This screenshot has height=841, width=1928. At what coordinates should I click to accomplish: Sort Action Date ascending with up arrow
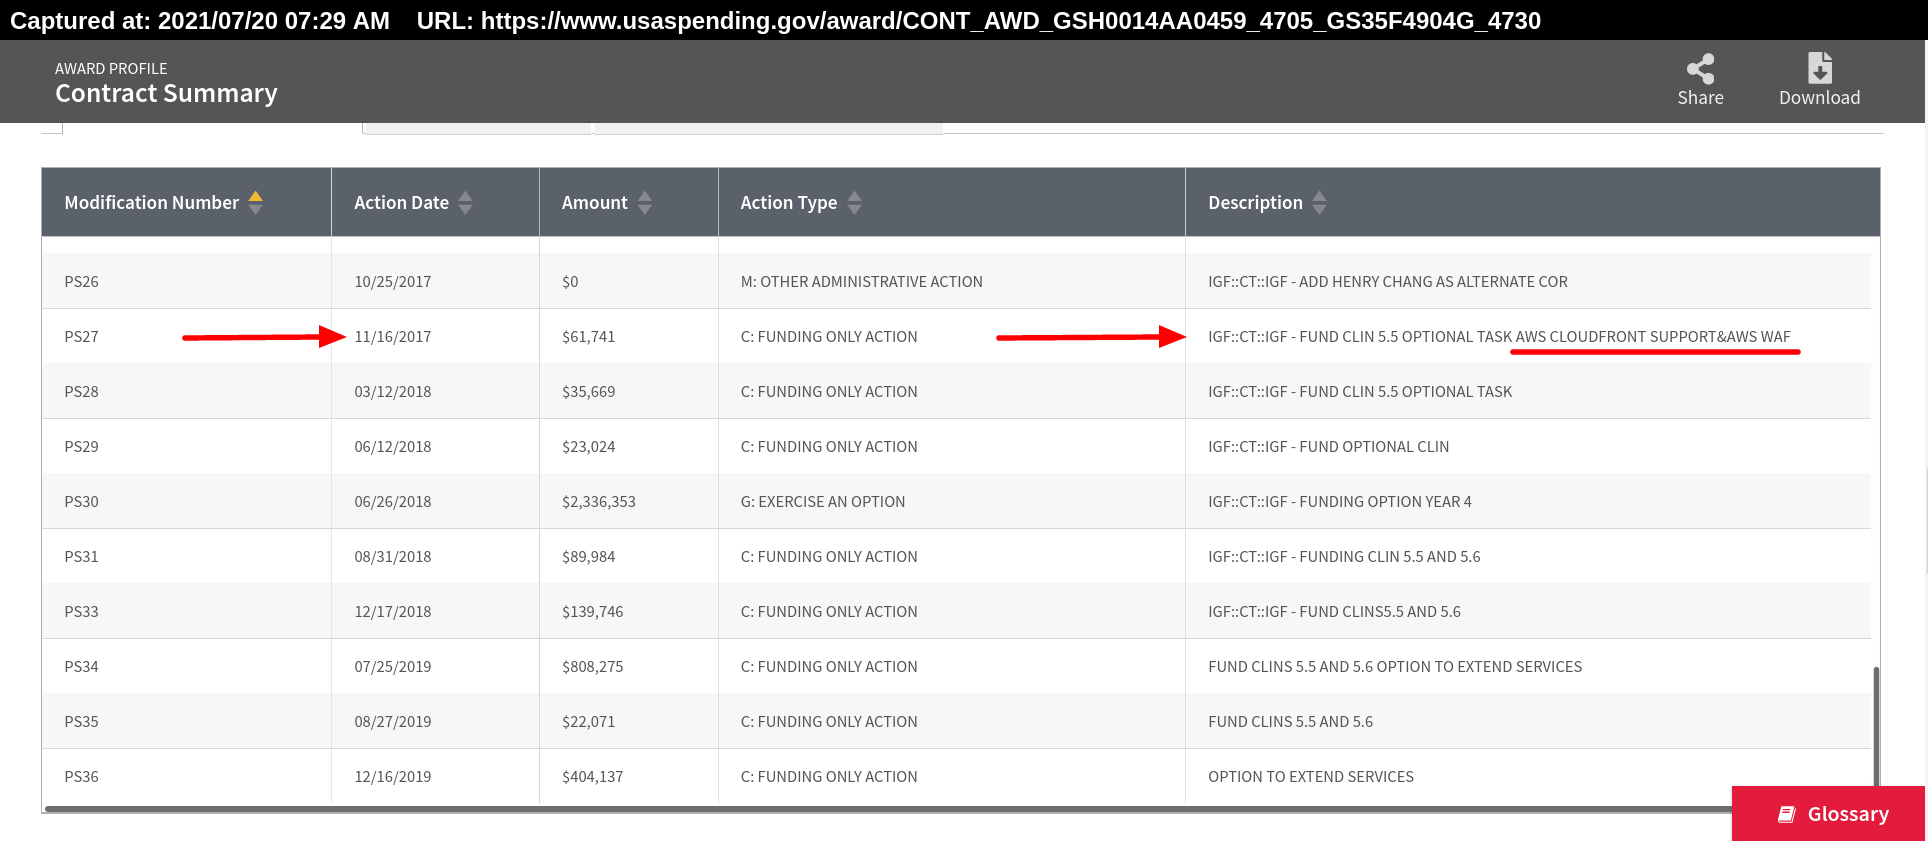pos(465,196)
